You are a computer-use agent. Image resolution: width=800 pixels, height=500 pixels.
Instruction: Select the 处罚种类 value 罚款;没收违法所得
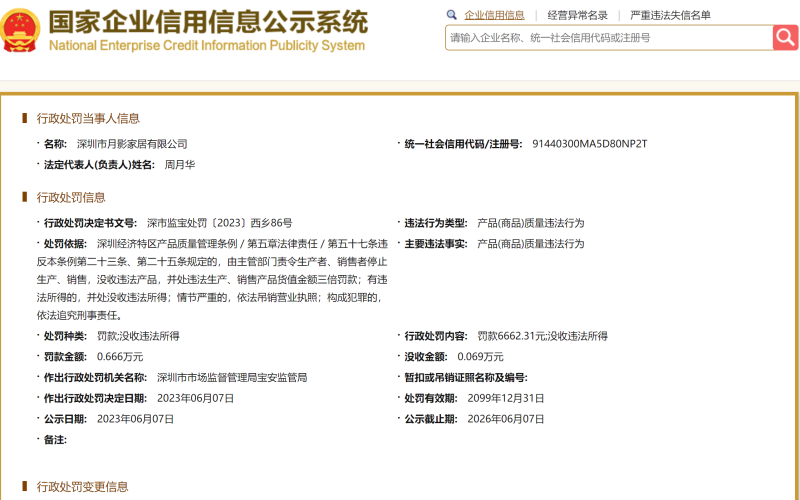pos(138,336)
